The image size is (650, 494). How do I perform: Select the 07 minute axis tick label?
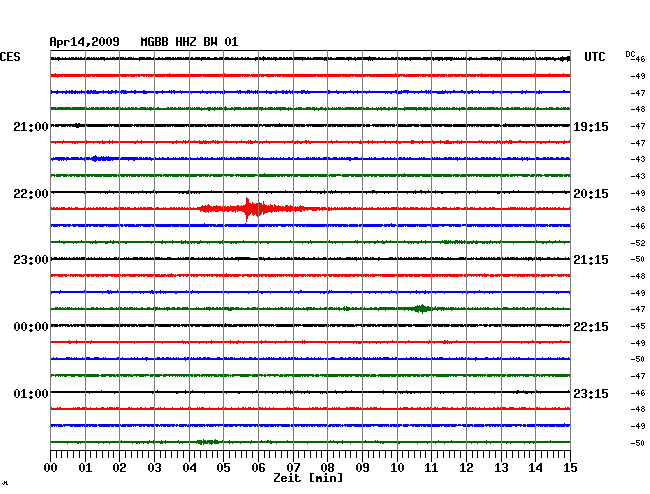pos(293,467)
